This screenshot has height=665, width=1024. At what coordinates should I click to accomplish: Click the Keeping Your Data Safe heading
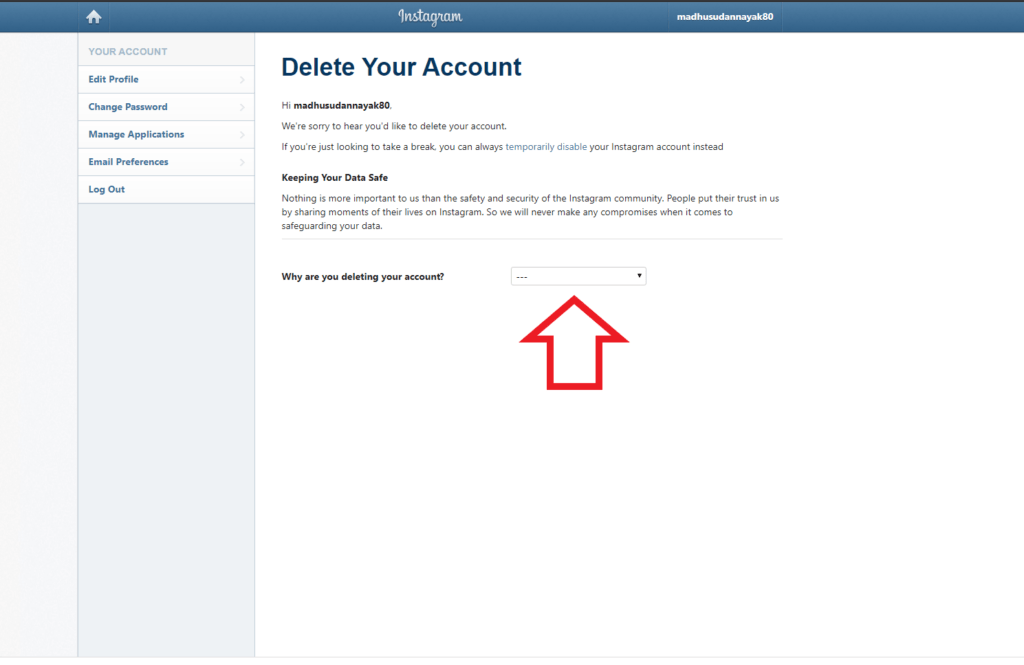coord(334,178)
